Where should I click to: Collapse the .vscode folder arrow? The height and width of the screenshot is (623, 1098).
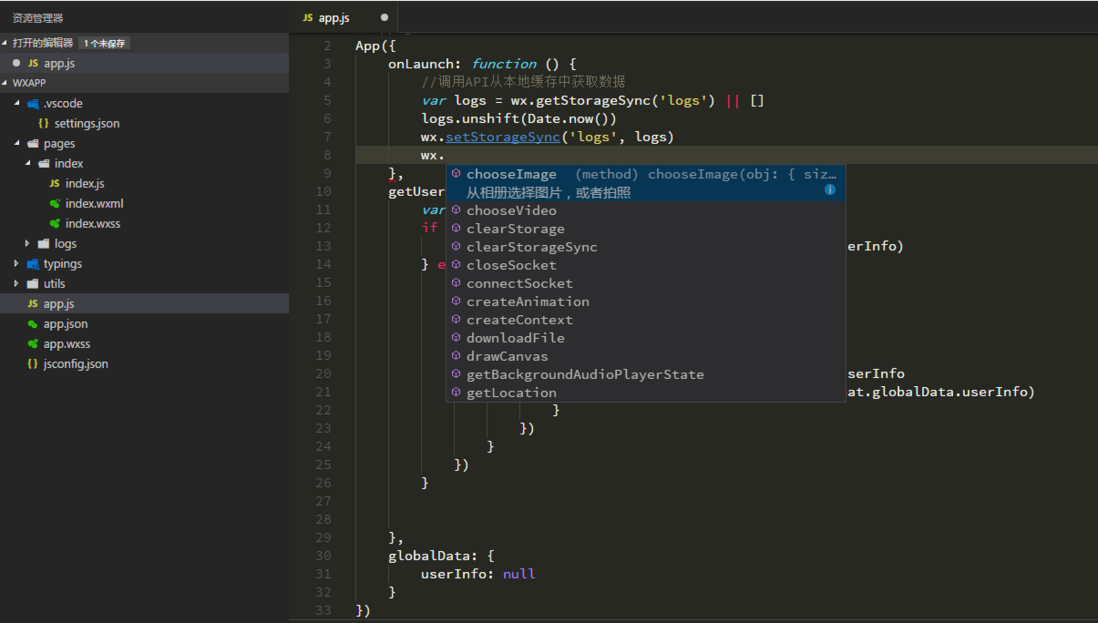click(x=17, y=103)
